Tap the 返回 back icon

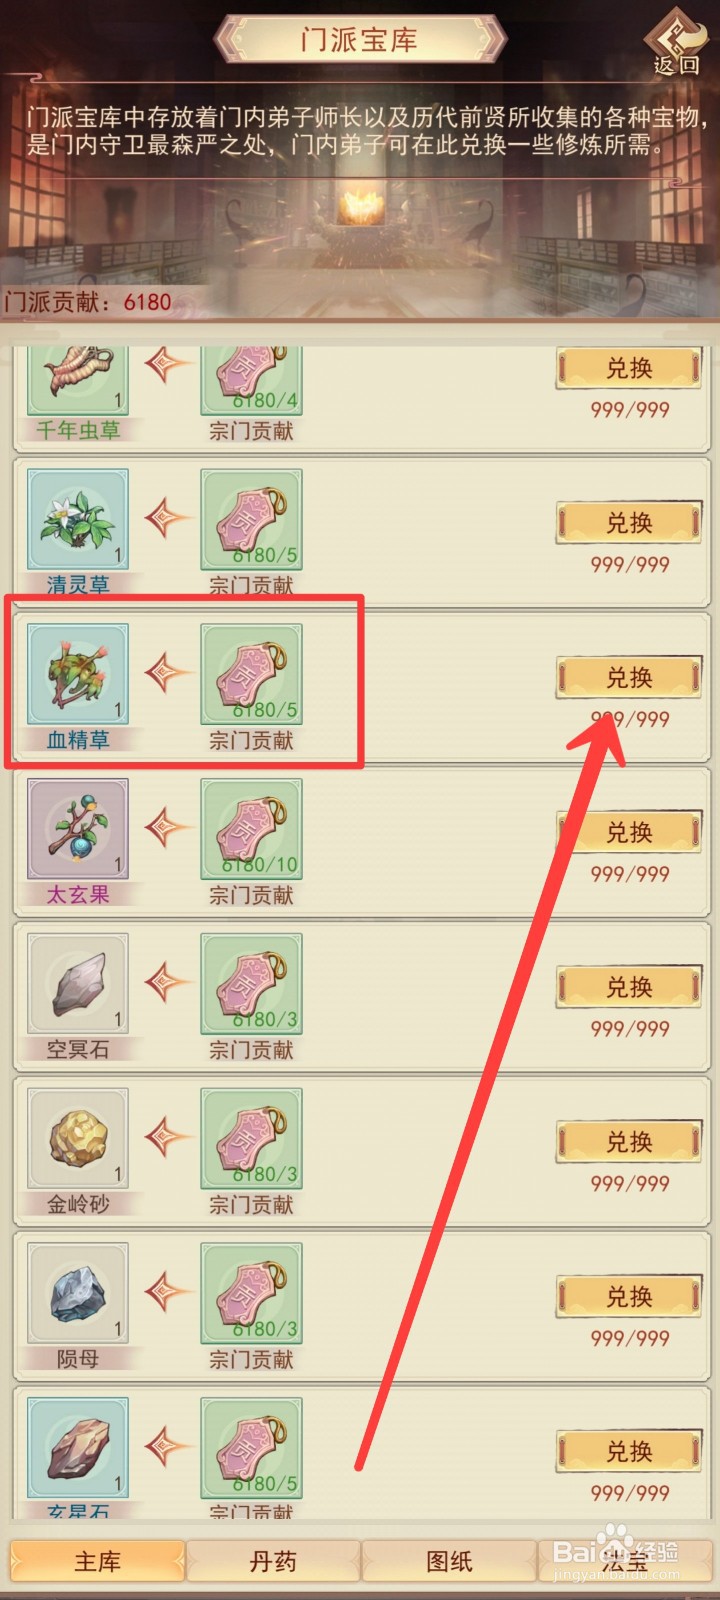[677, 43]
